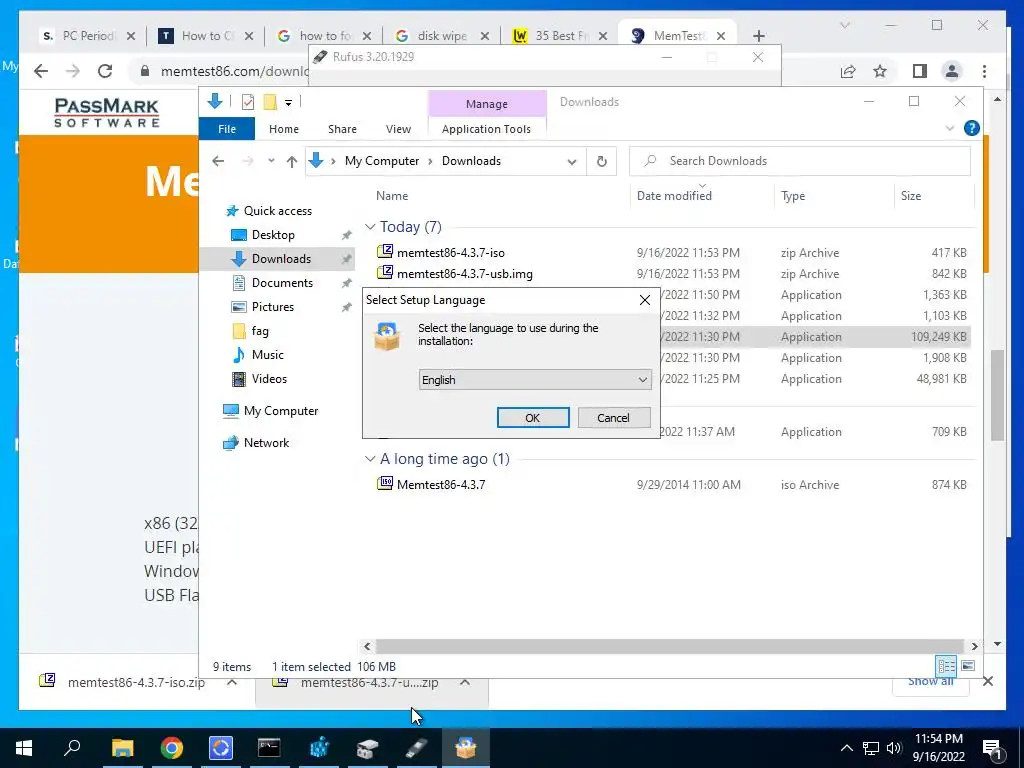Switch to the Home ribbon tab

[283, 129]
